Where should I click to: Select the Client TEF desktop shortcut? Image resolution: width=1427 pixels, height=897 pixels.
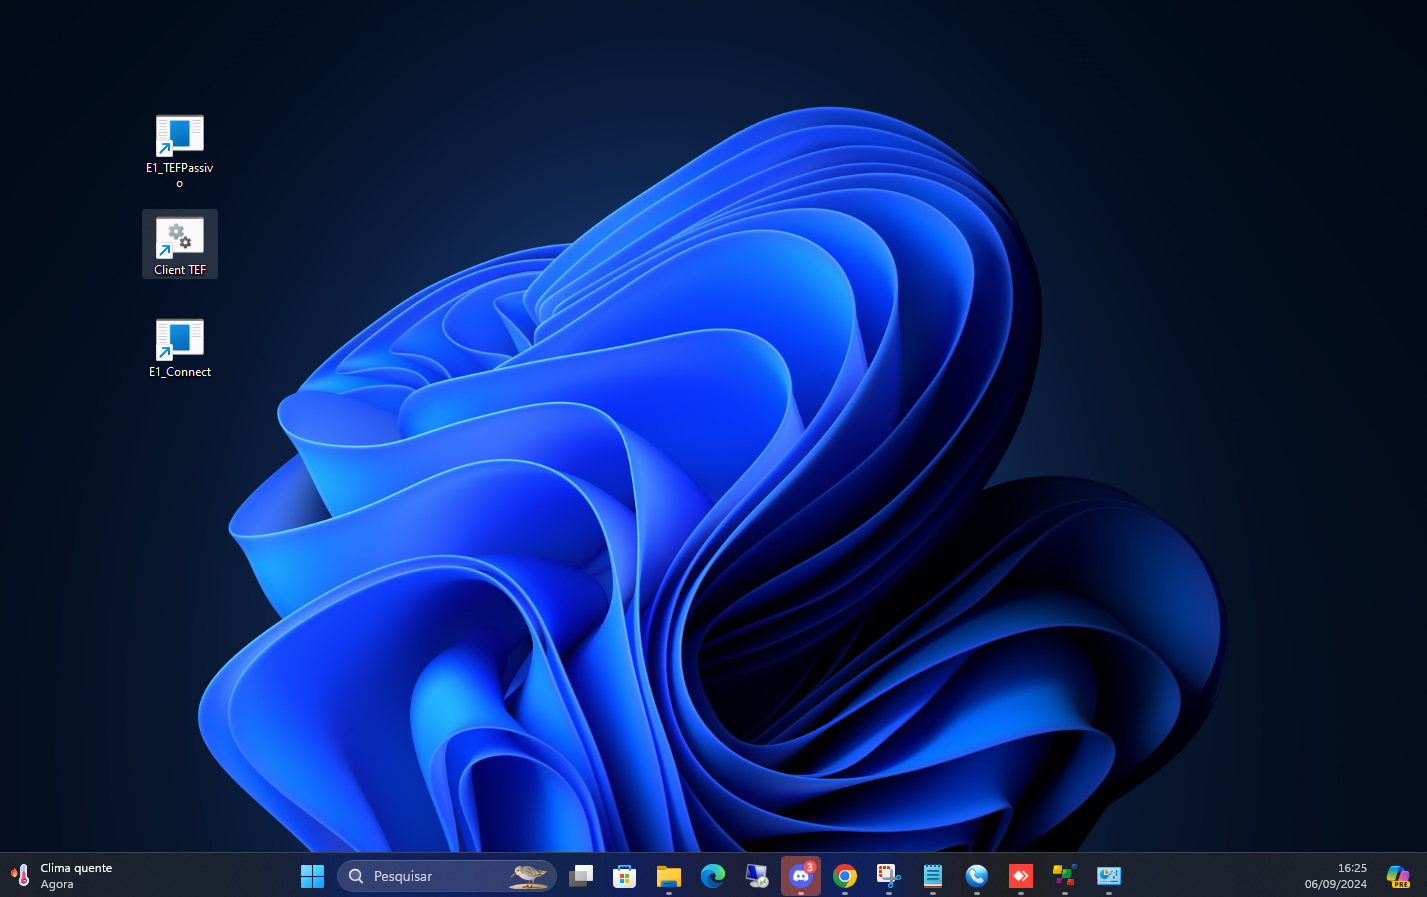pyautogui.click(x=180, y=244)
